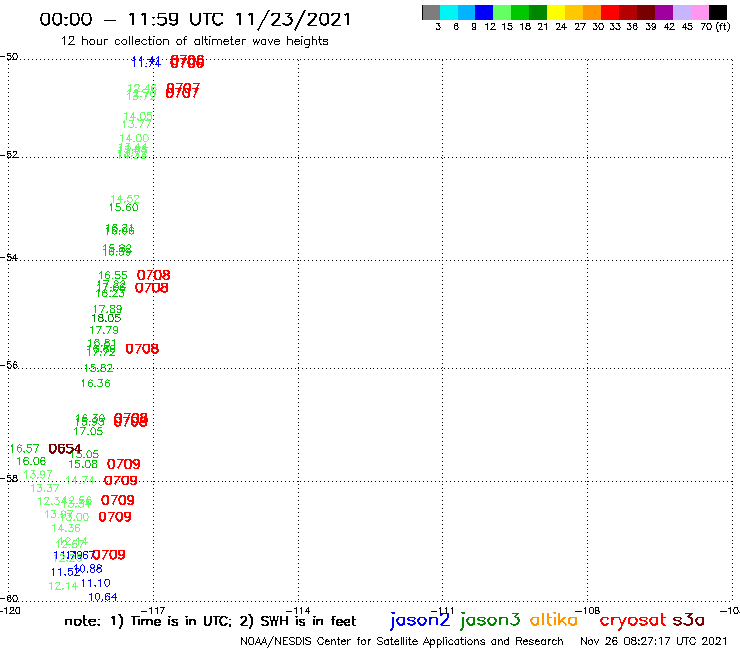Click the wave height value '16.55'

tap(113, 275)
